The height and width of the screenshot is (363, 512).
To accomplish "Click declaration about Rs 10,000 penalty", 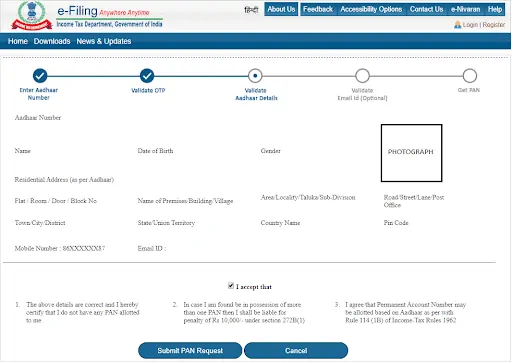I will 244,312.
